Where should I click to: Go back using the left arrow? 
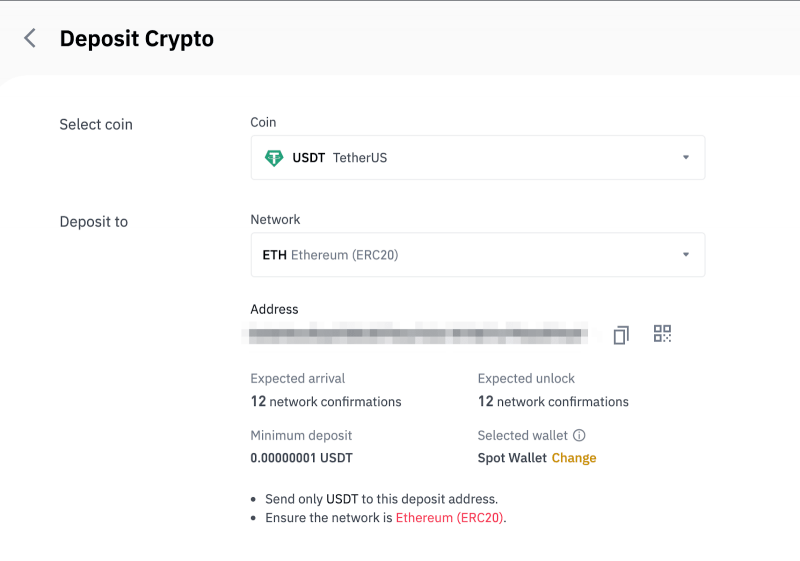(30, 39)
